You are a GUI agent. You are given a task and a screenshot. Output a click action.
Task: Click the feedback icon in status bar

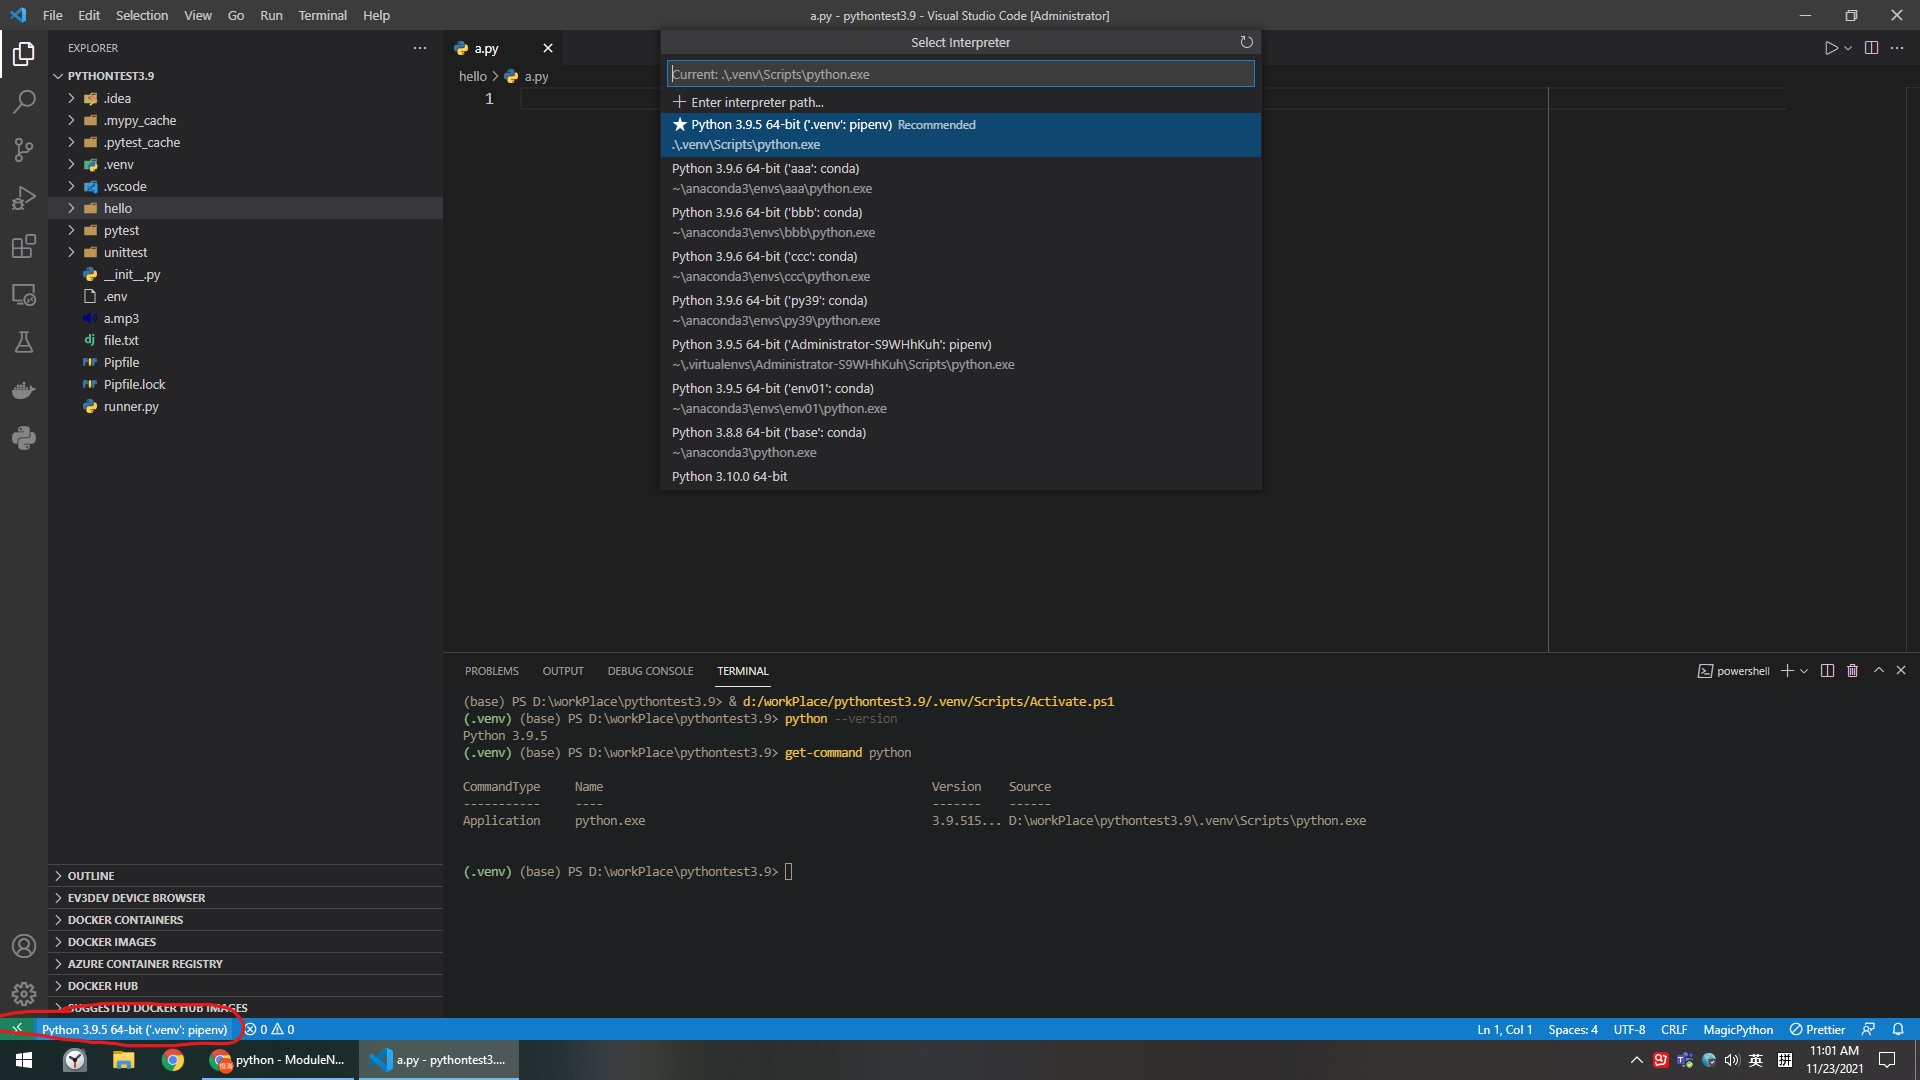[1868, 1029]
